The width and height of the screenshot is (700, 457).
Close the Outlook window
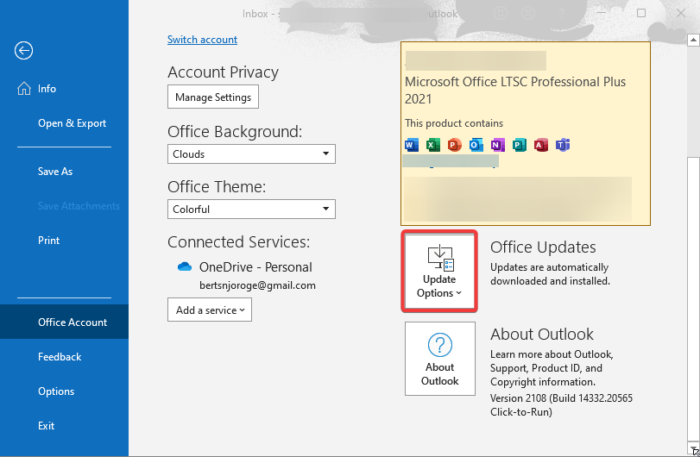[681, 13]
